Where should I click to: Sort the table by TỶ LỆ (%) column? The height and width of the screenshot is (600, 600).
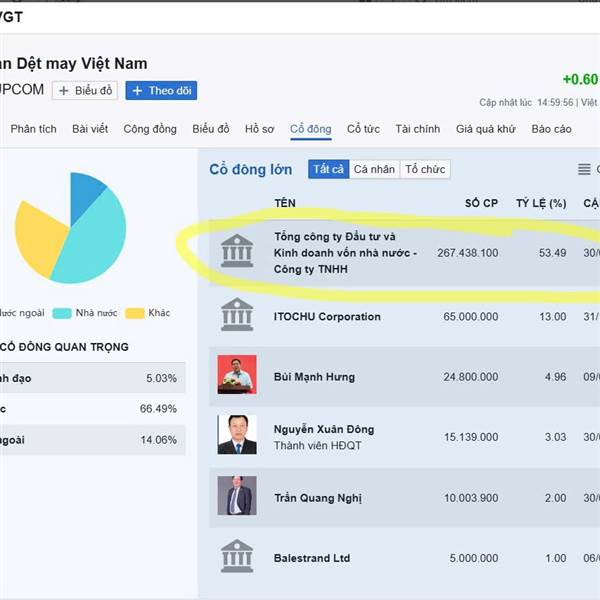point(541,203)
